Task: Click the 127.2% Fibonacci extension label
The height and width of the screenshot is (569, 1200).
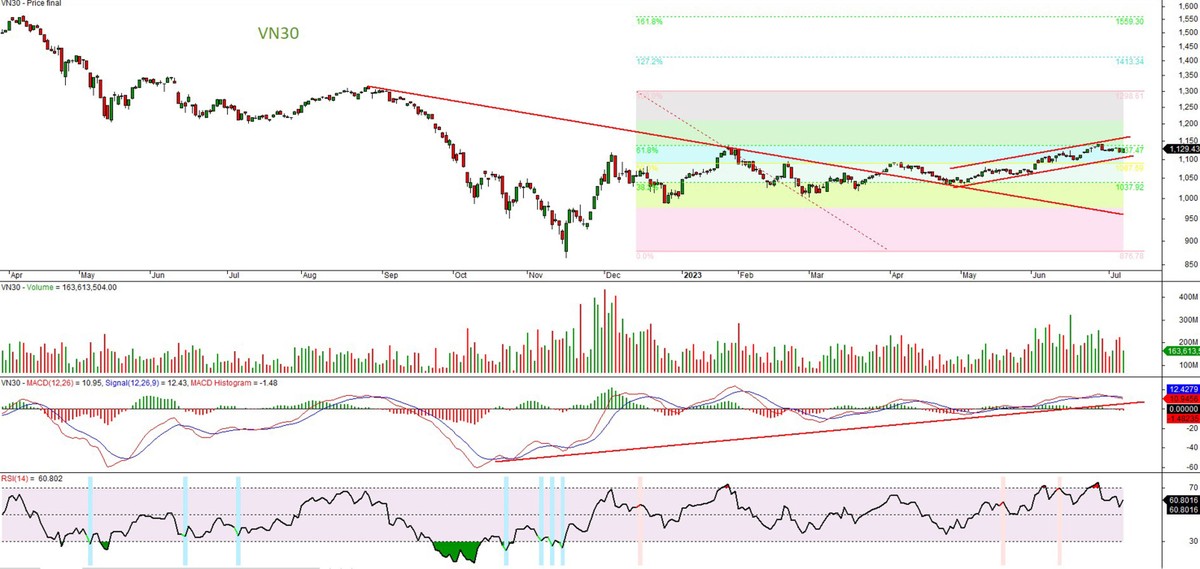Action: coord(649,60)
